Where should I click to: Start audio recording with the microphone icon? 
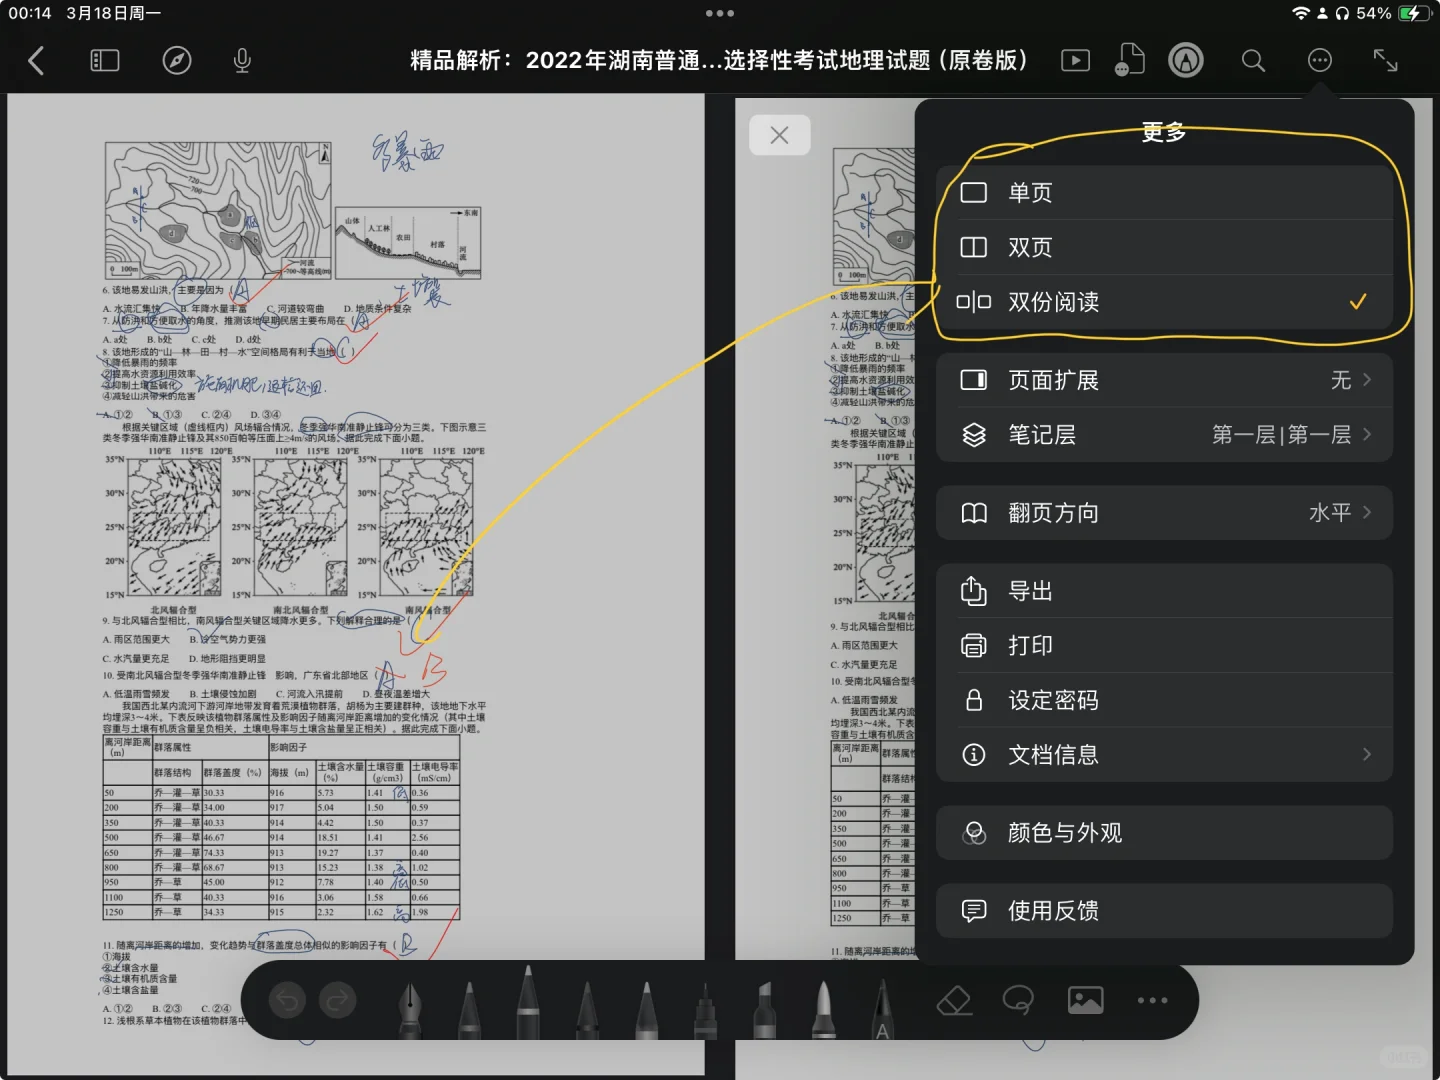(242, 61)
